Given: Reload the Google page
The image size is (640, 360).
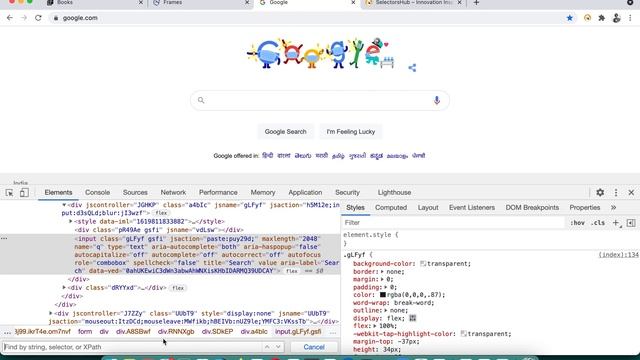Looking at the screenshot, I should (x=38, y=18).
